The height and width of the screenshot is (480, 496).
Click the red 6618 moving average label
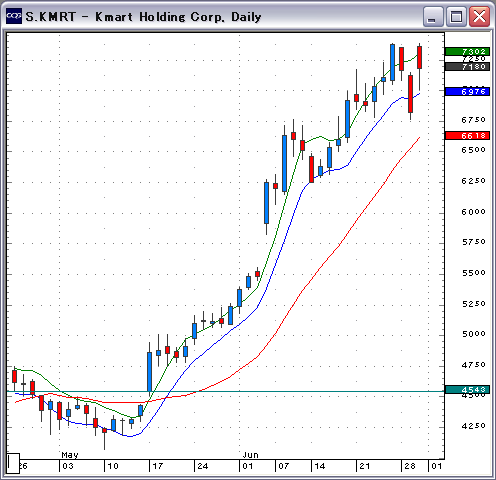click(467, 136)
